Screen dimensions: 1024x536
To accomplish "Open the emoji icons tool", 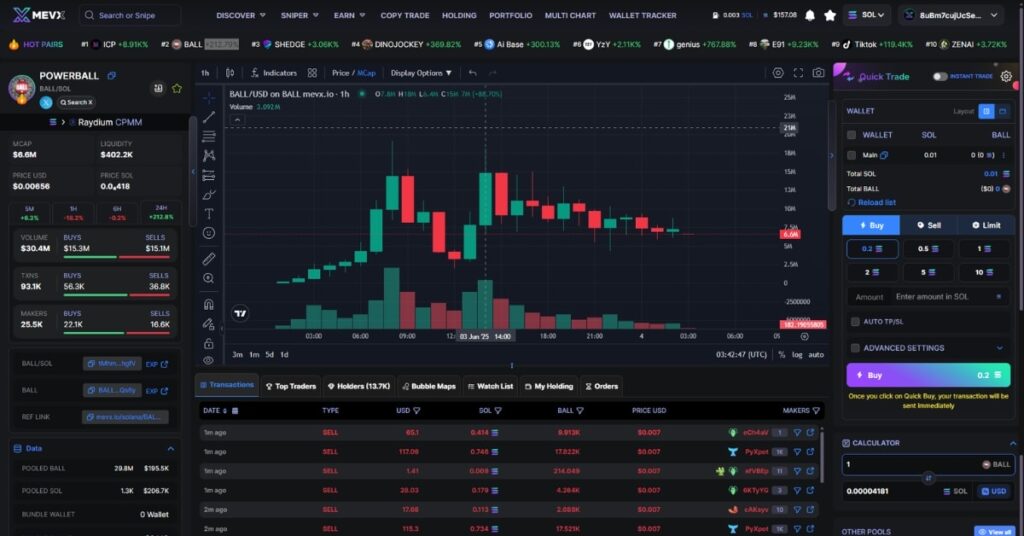I will click(208, 233).
